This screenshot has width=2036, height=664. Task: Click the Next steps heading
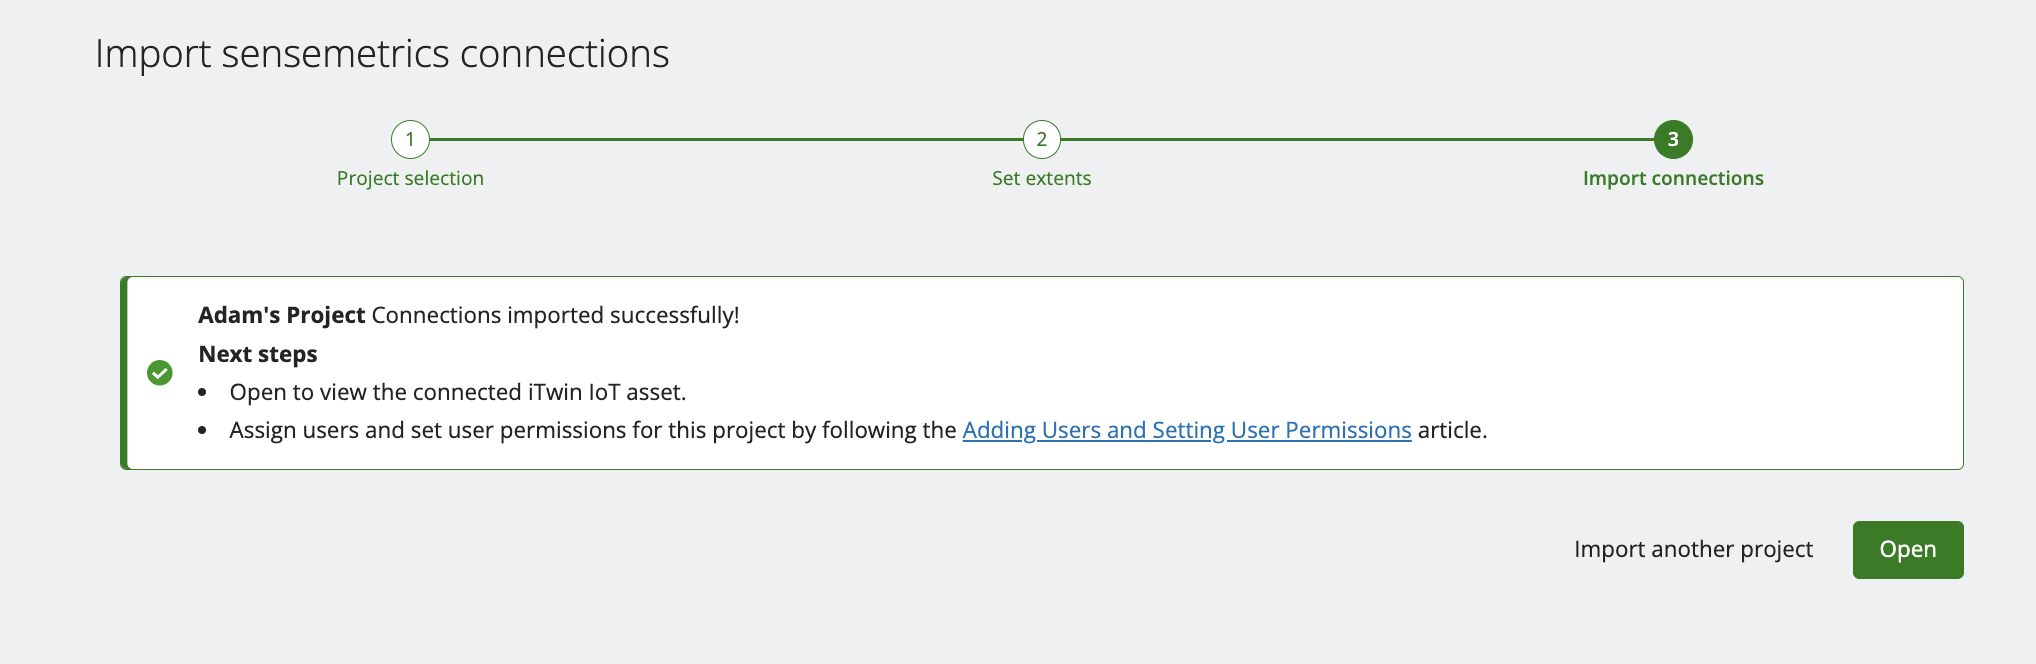[x=258, y=354]
